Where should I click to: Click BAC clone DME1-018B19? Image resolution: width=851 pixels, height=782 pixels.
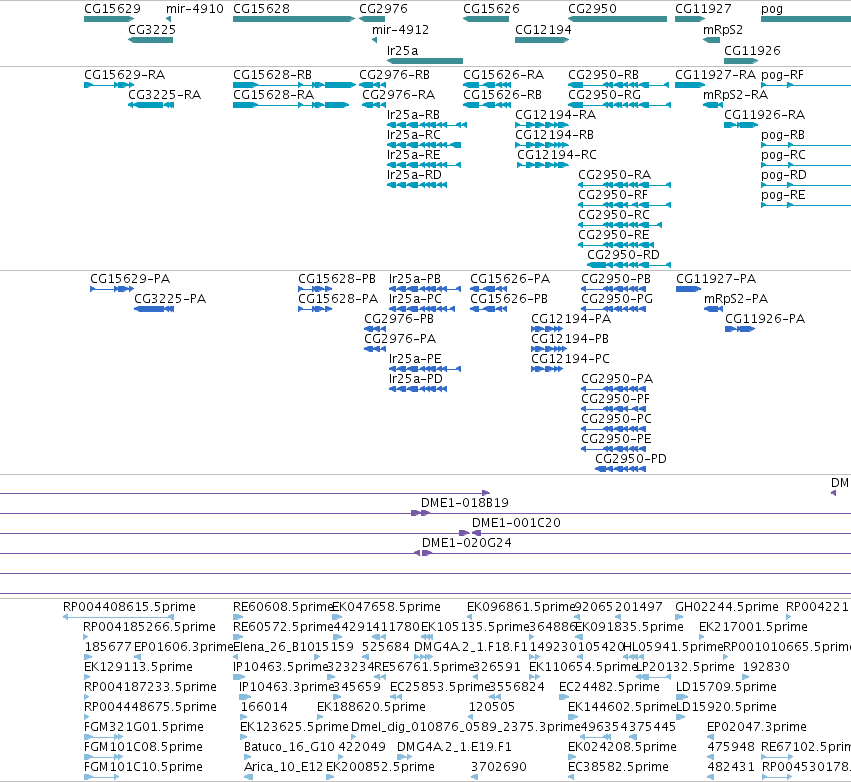tap(465, 503)
